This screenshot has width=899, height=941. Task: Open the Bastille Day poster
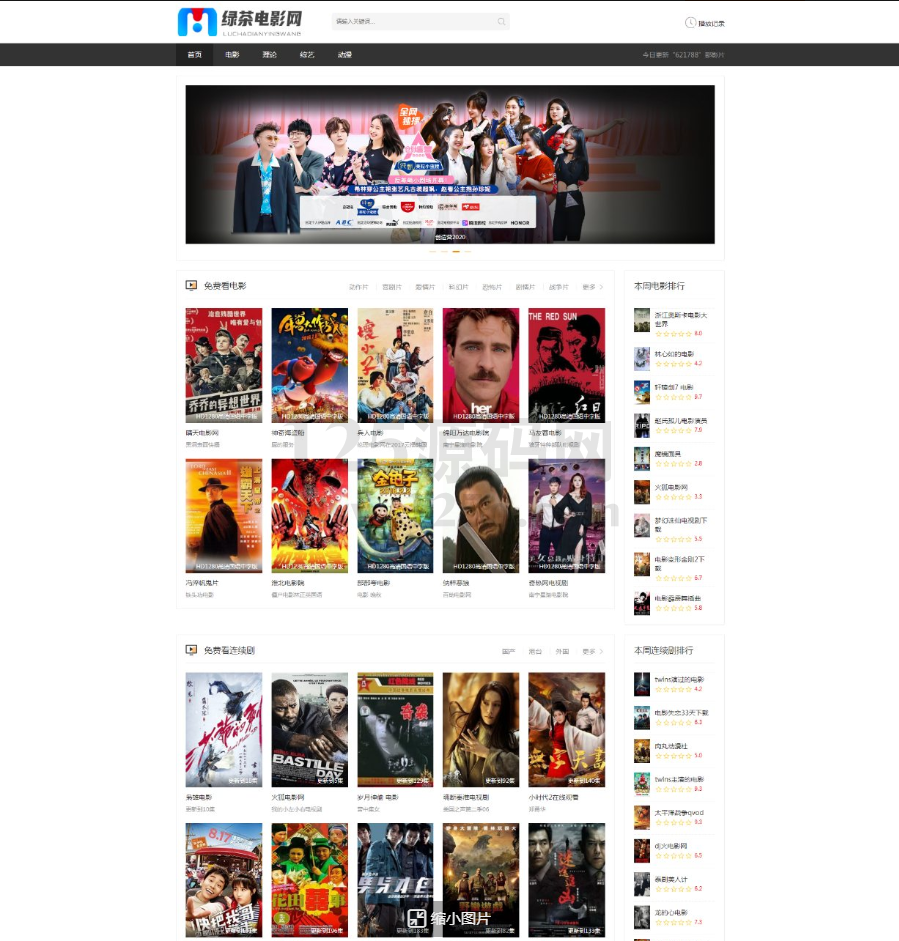pyautogui.click(x=309, y=729)
